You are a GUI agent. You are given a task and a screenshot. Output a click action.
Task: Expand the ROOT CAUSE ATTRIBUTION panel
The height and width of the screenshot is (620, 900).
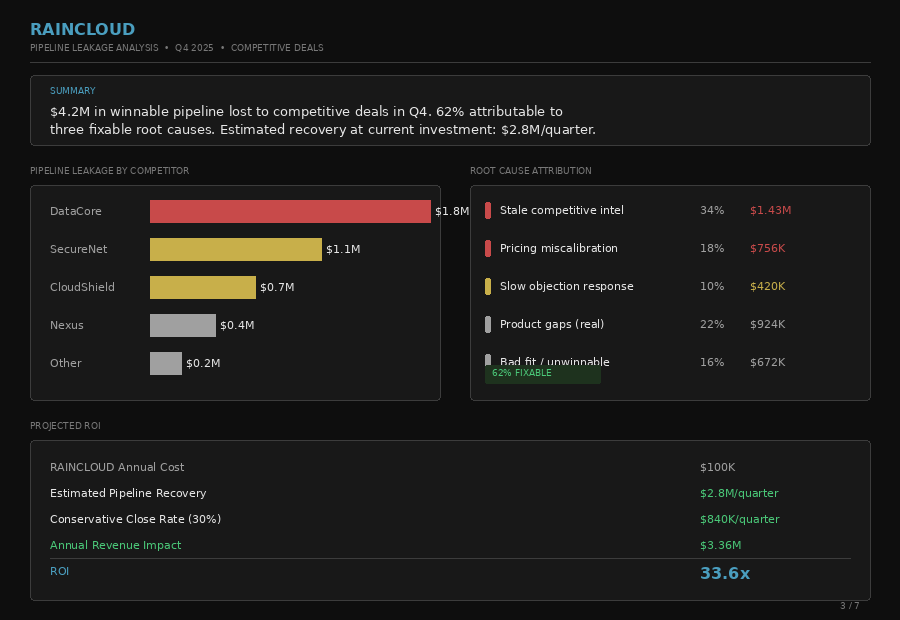(x=530, y=171)
